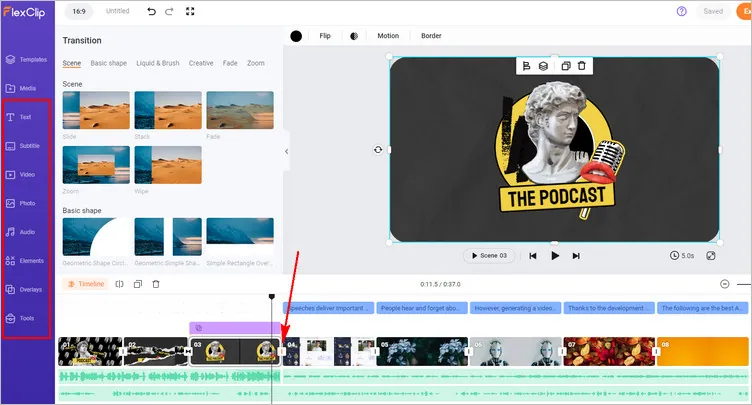Image resolution: width=752 pixels, height=405 pixels.
Task: Open the Photo library in sidebar
Action: 20,203
